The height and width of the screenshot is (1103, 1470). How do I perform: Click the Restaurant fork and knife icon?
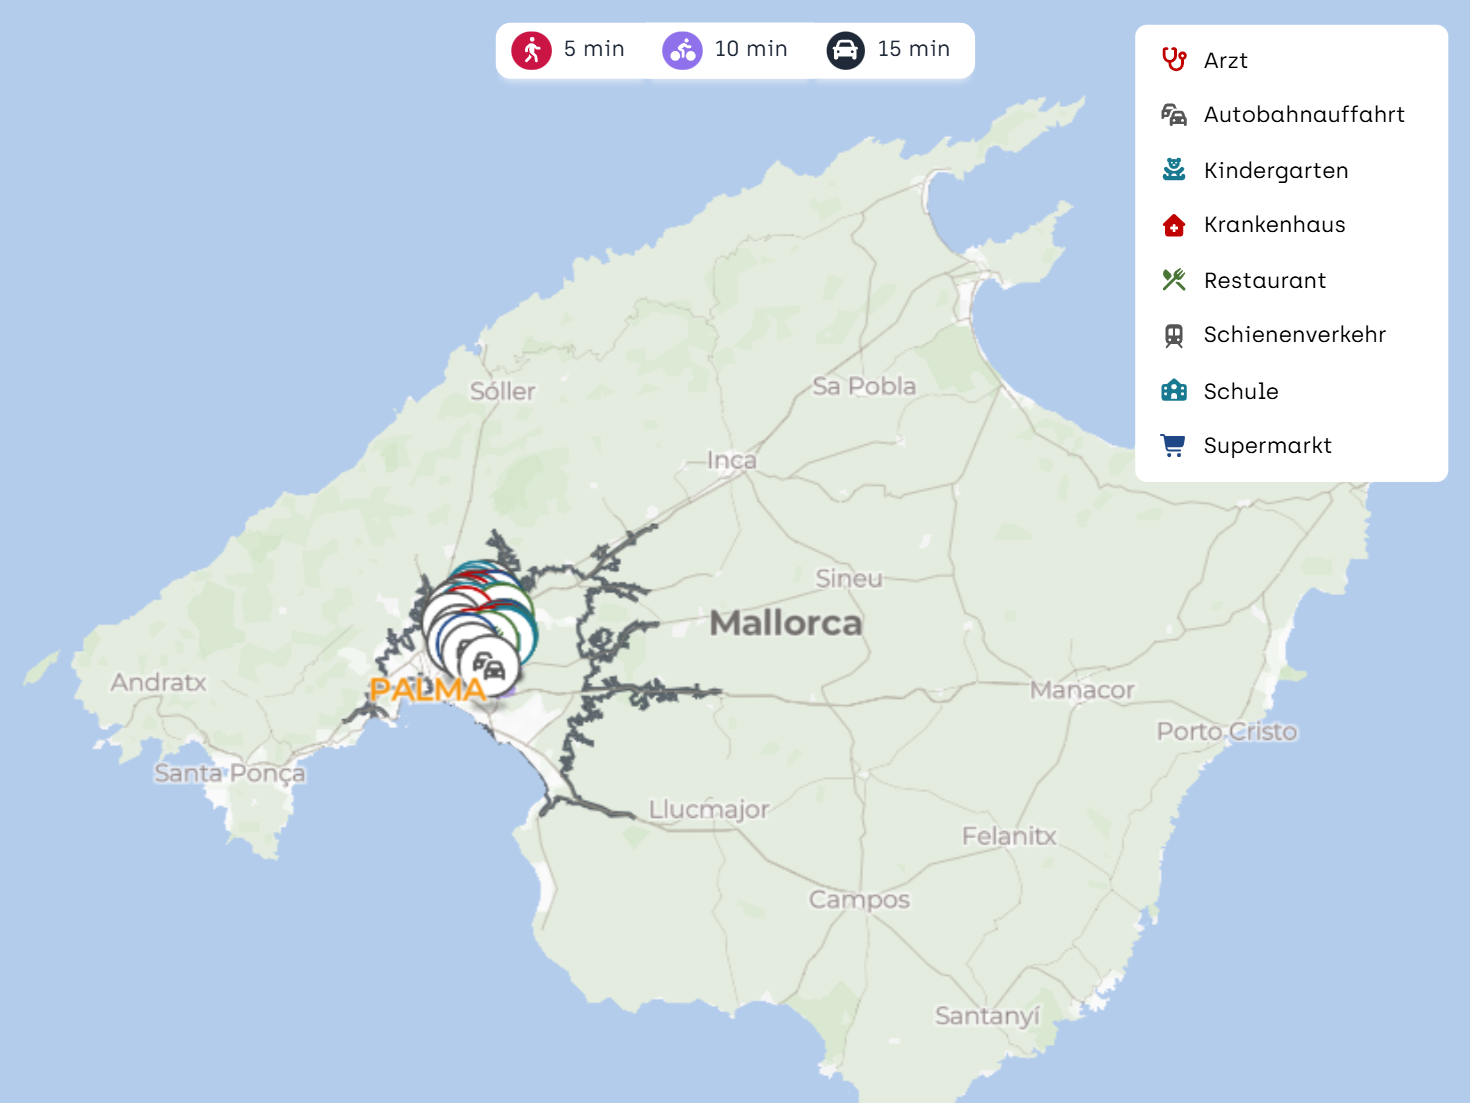click(1174, 280)
